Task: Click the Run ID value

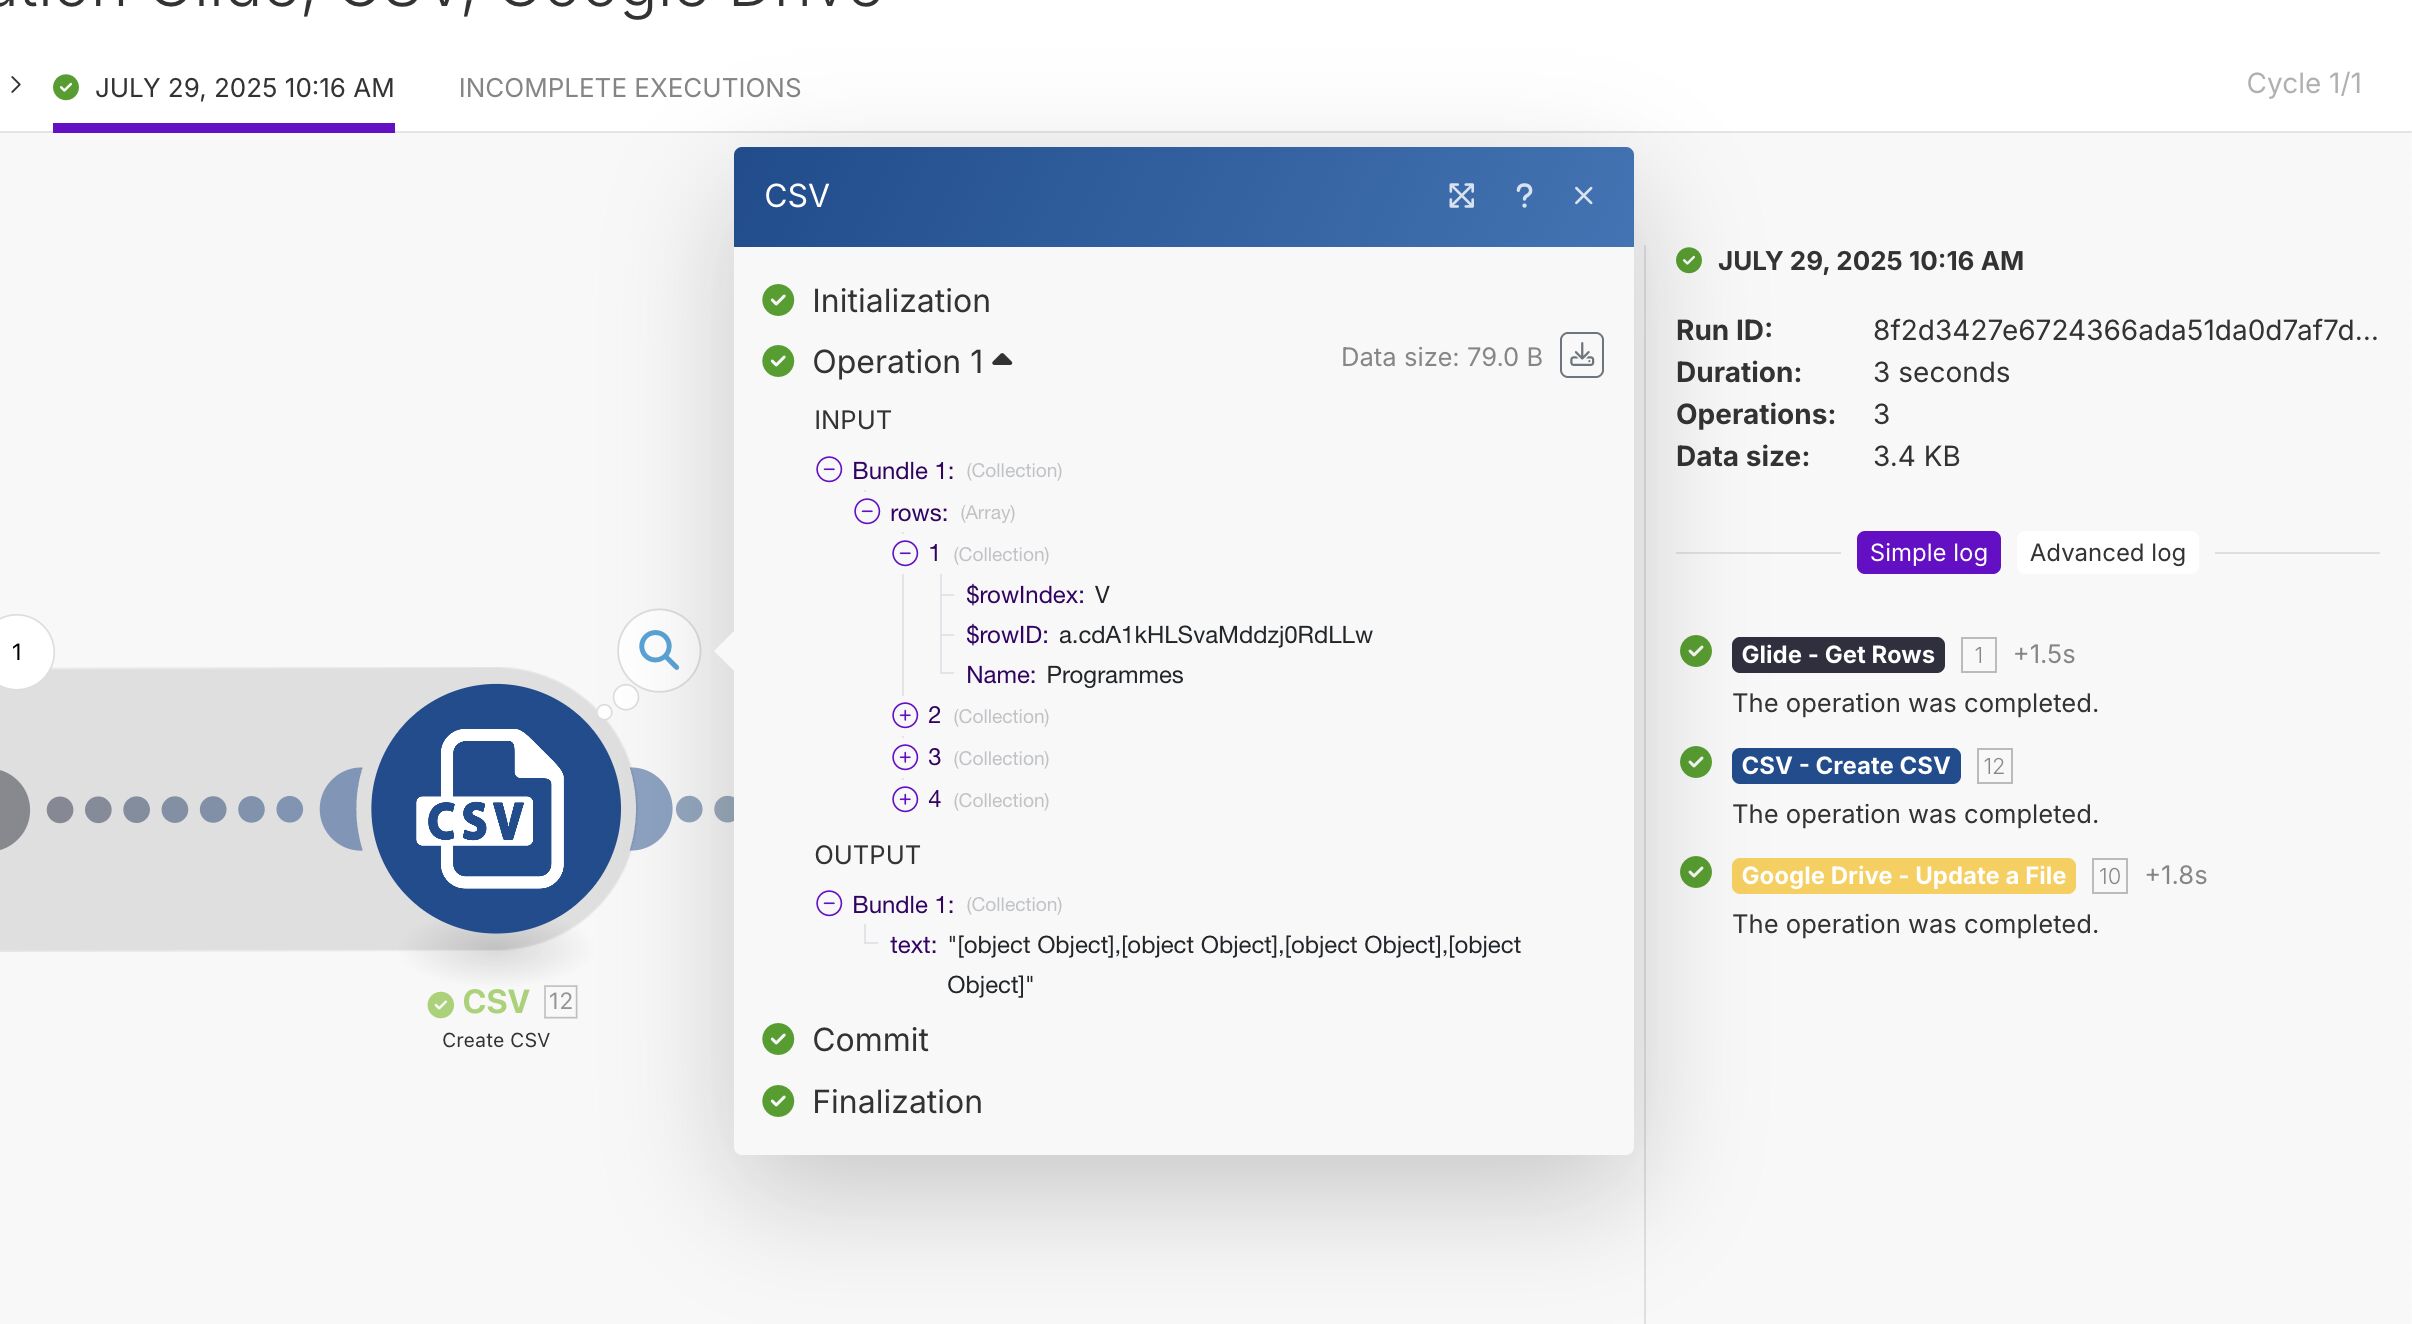Action: pyautogui.click(x=2125, y=330)
